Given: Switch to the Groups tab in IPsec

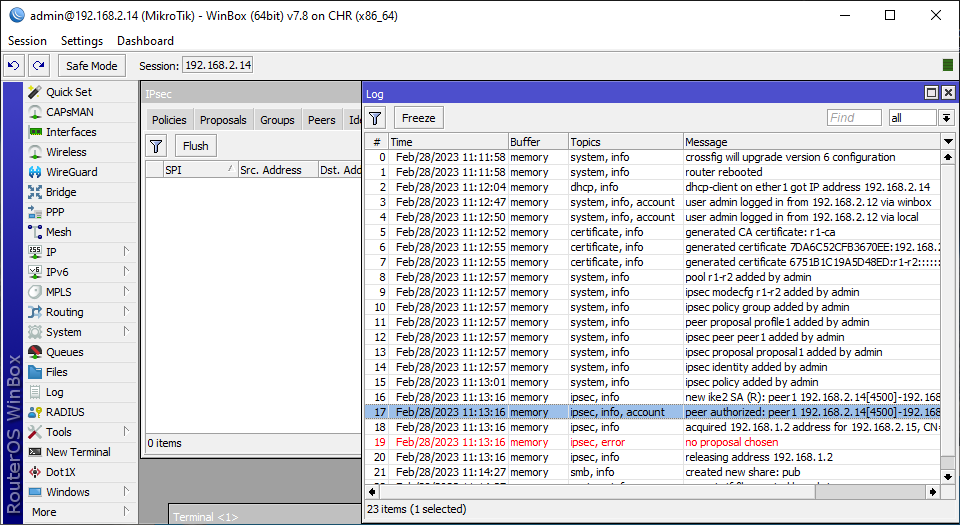Looking at the screenshot, I should pos(277,120).
